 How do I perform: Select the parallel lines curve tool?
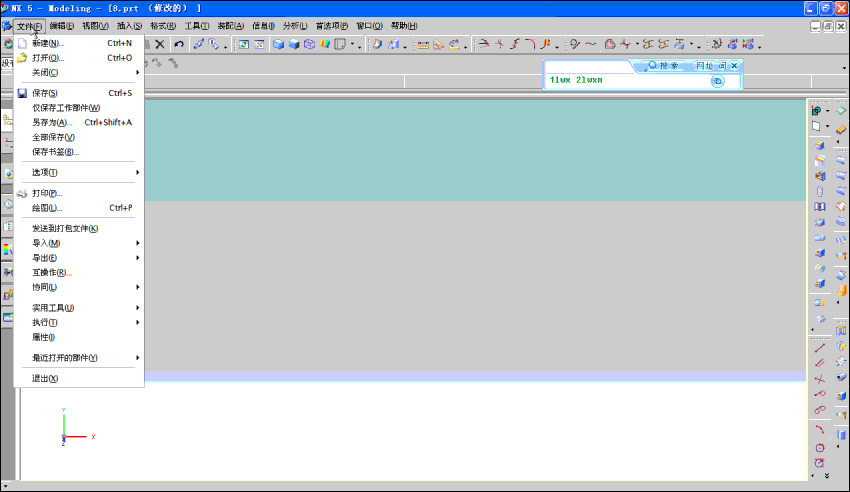[x=820, y=363]
